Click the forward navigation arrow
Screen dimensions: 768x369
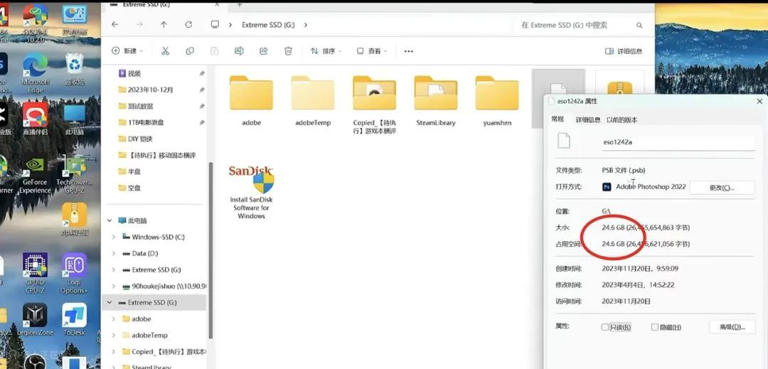tap(139, 25)
